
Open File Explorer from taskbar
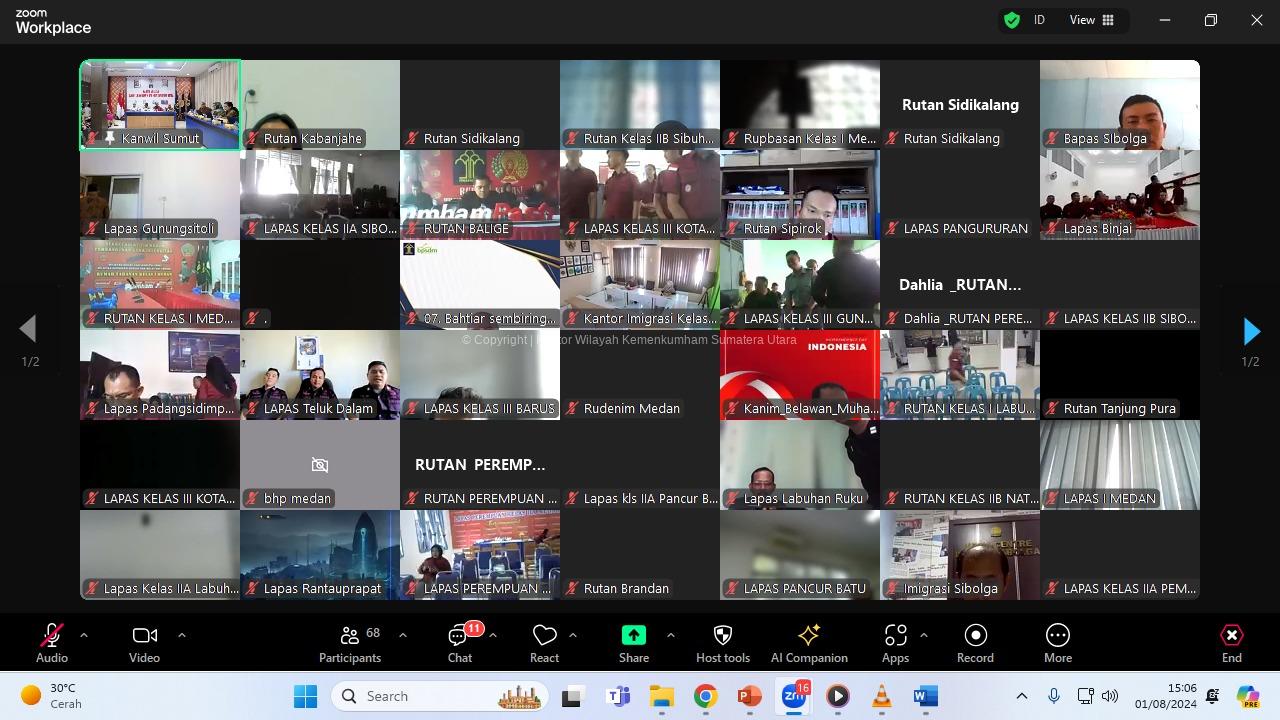661,696
